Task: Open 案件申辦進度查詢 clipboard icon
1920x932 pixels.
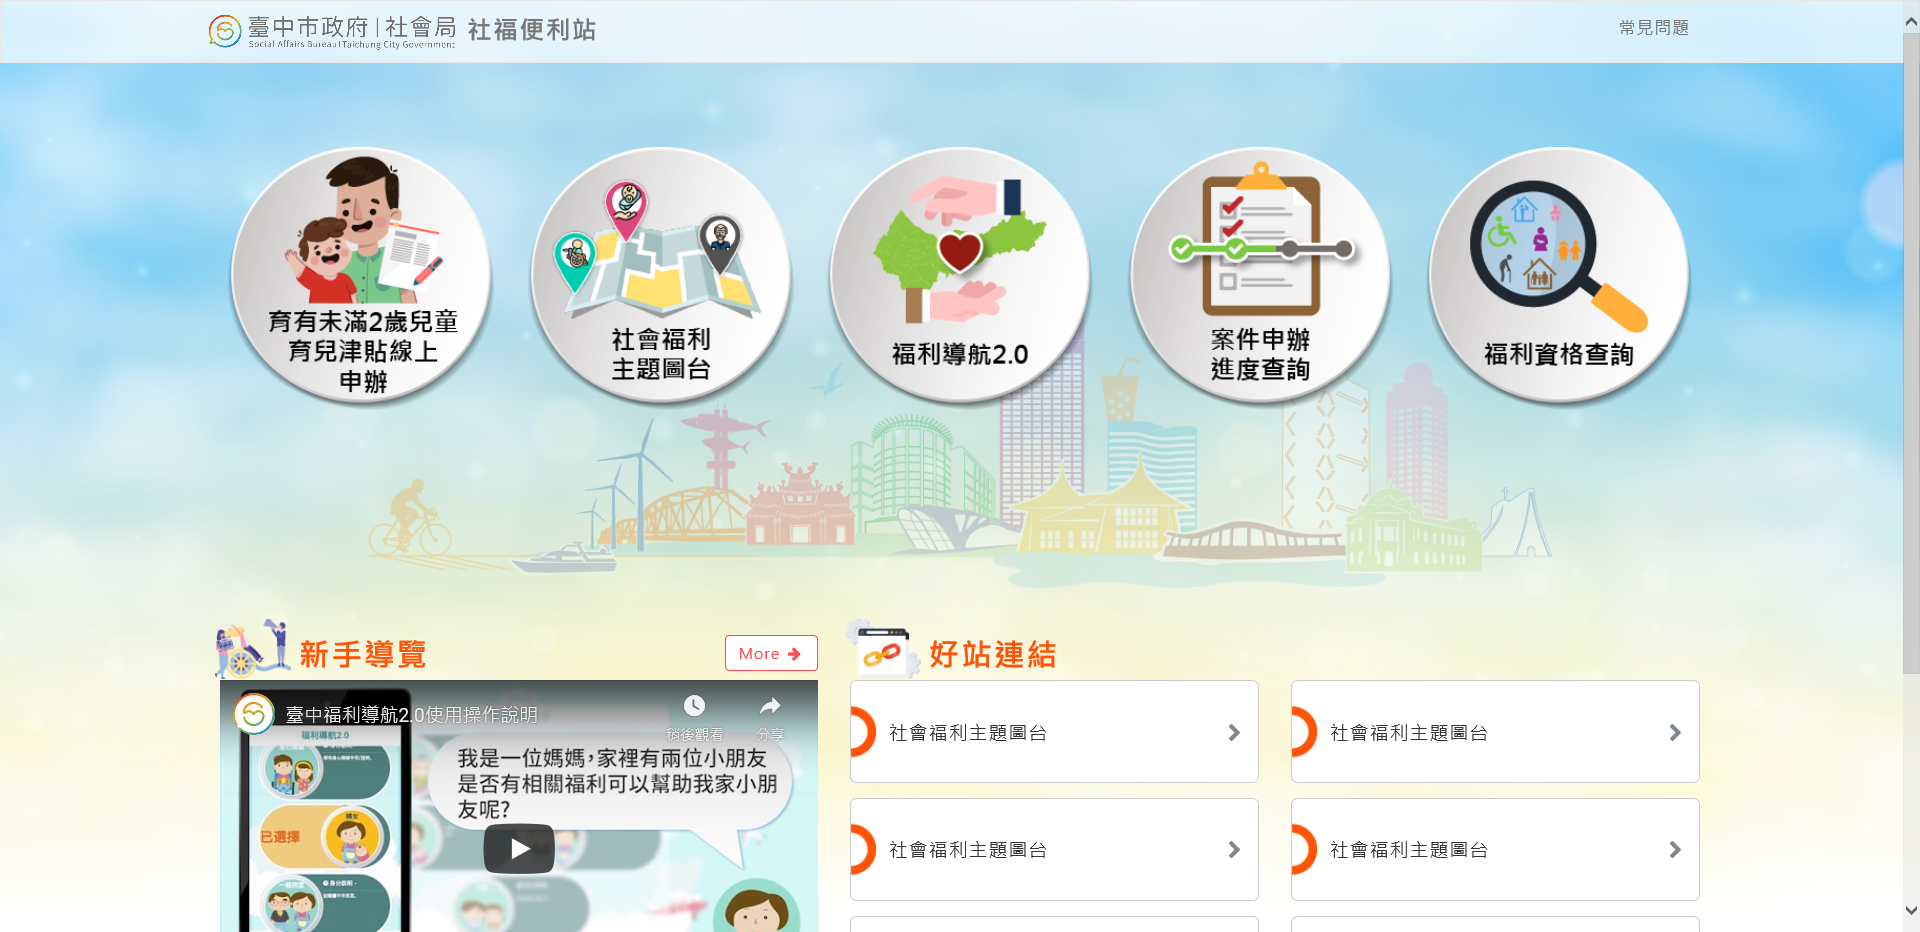Action: (x=1260, y=275)
